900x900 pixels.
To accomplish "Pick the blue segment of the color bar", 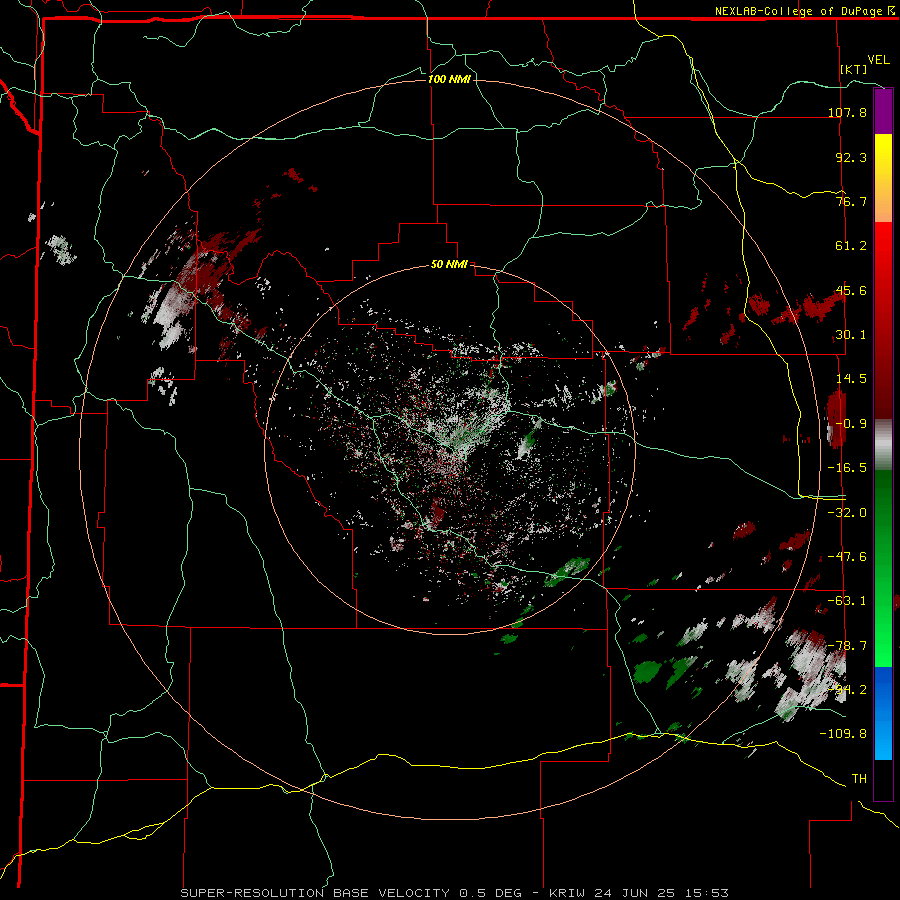I will click(x=883, y=713).
